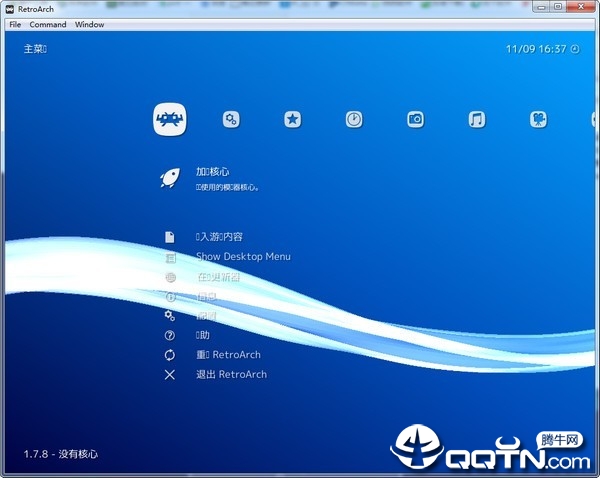Maximize the RetroArch window
Screen dimensions: 600x478
[558, 7]
